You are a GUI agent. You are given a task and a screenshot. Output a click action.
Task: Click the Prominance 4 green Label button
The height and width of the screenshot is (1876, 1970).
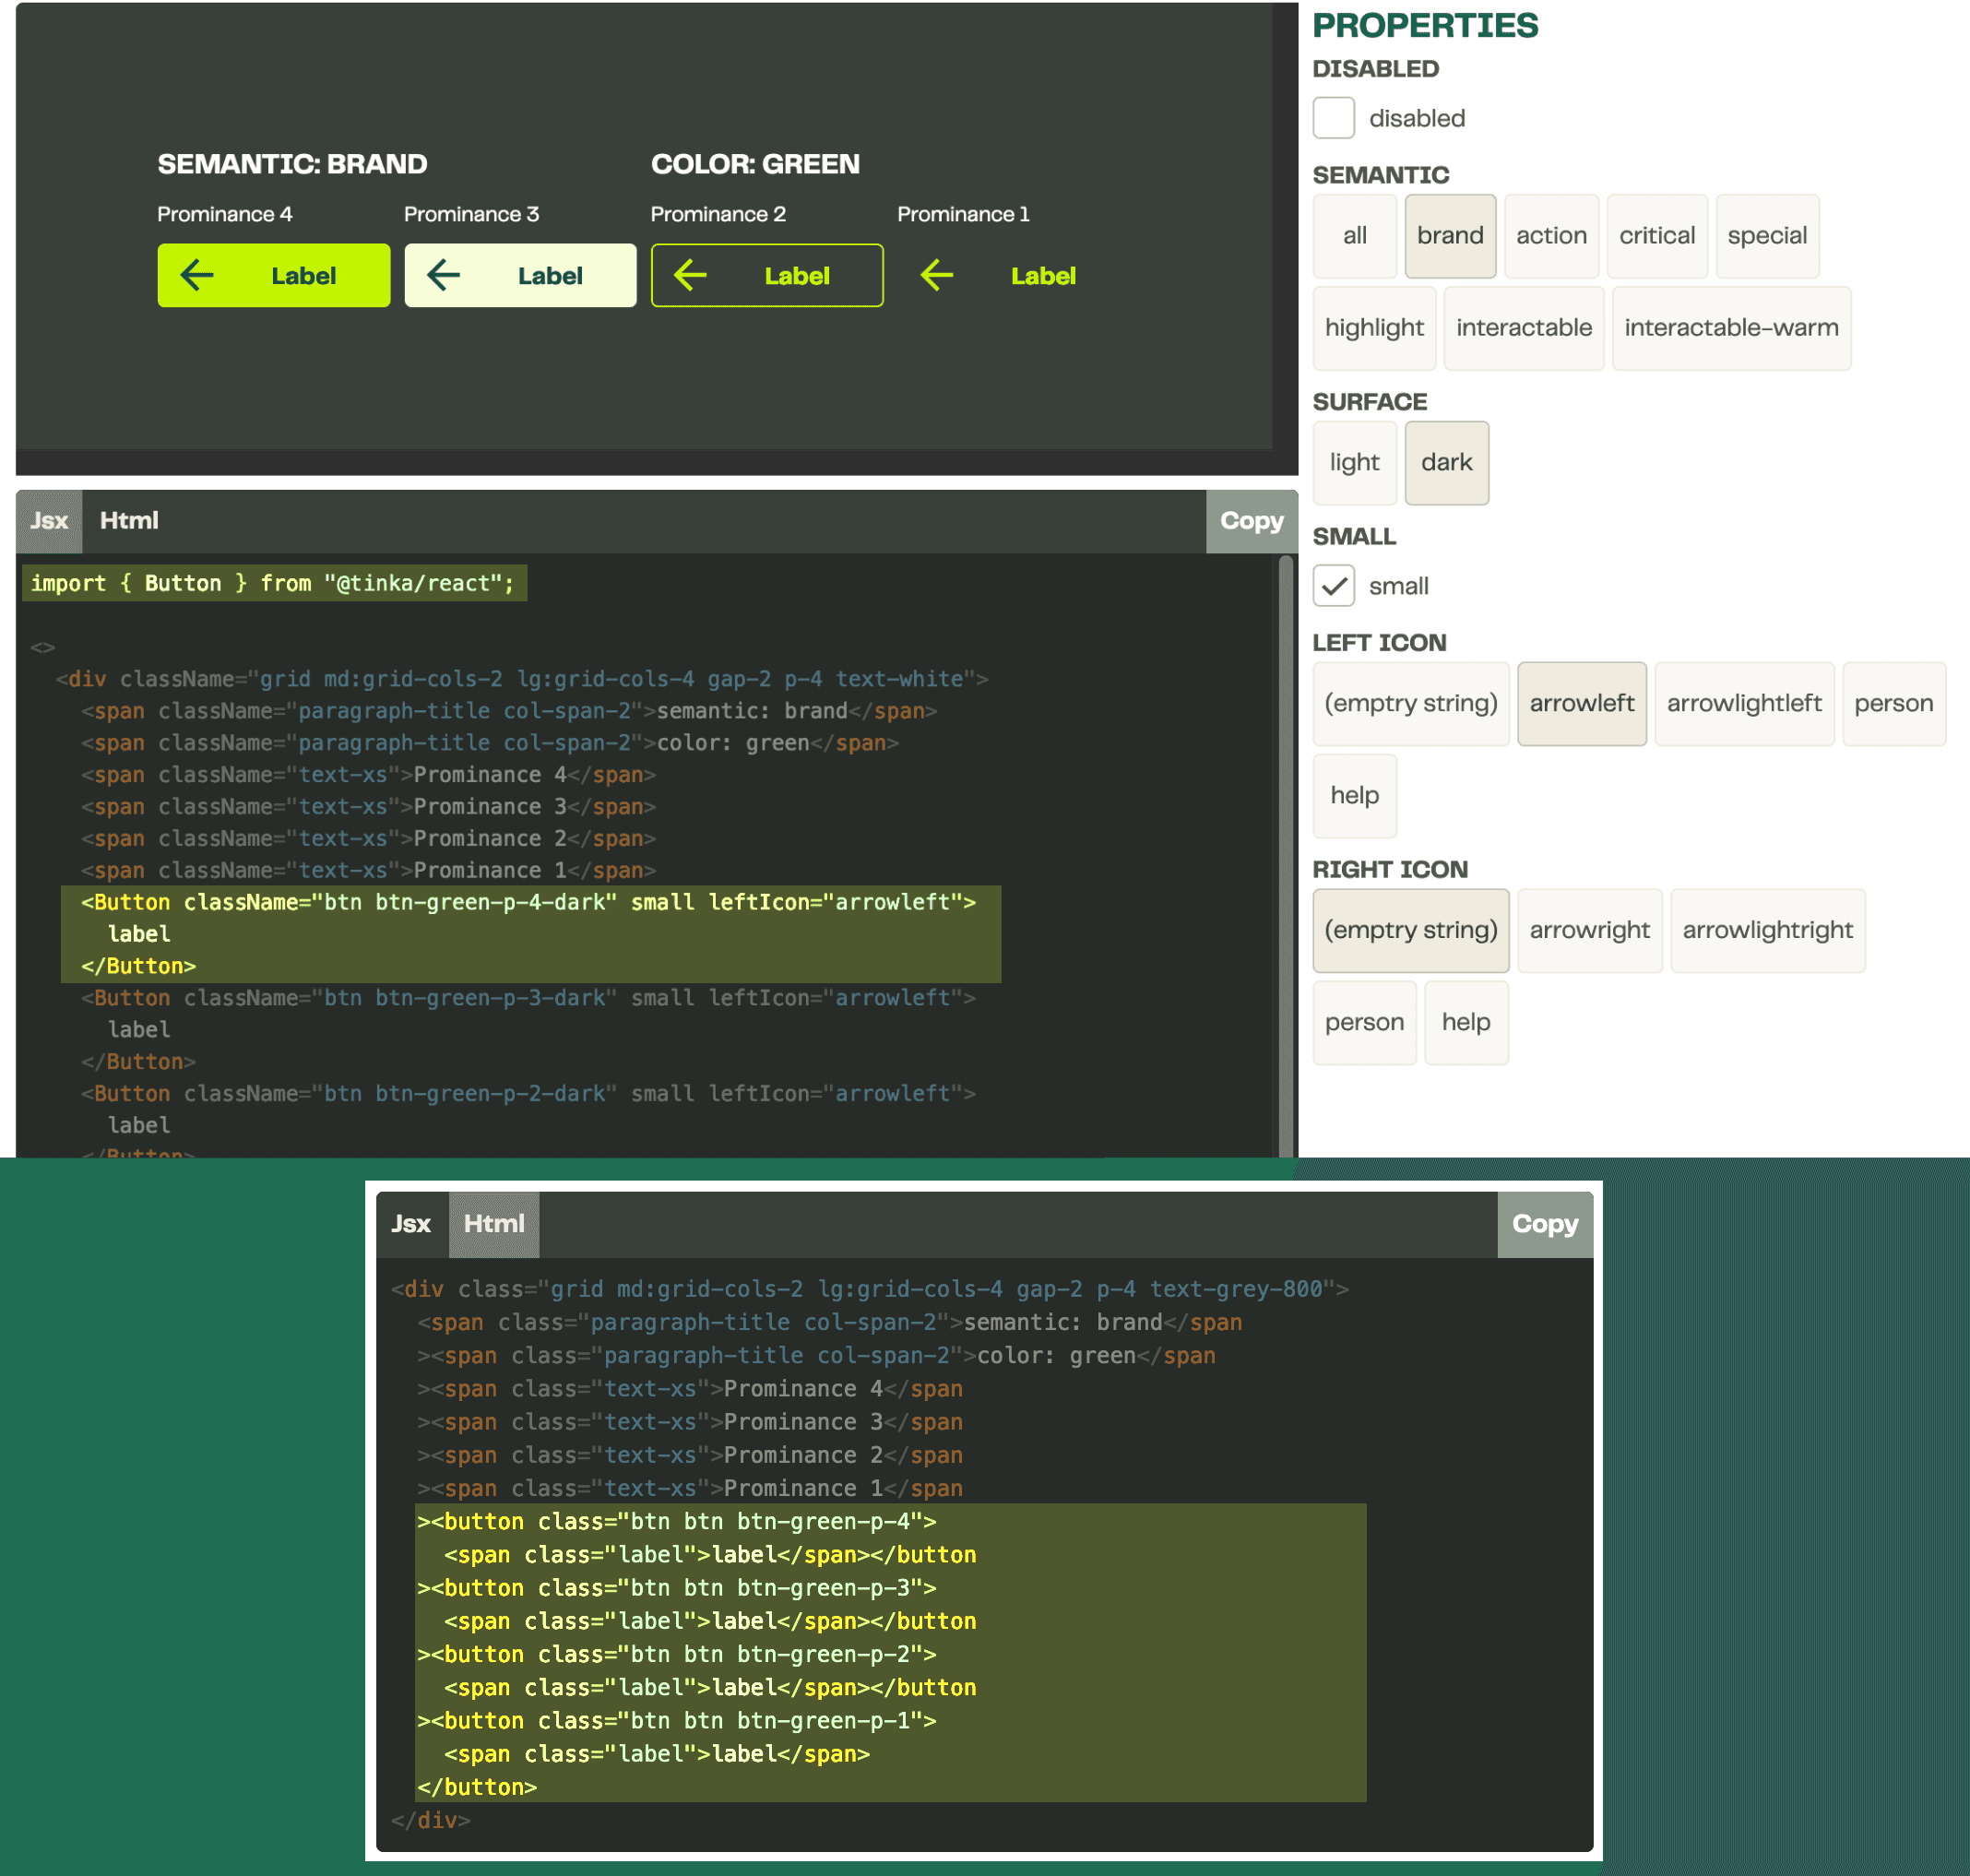click(273, 275)
